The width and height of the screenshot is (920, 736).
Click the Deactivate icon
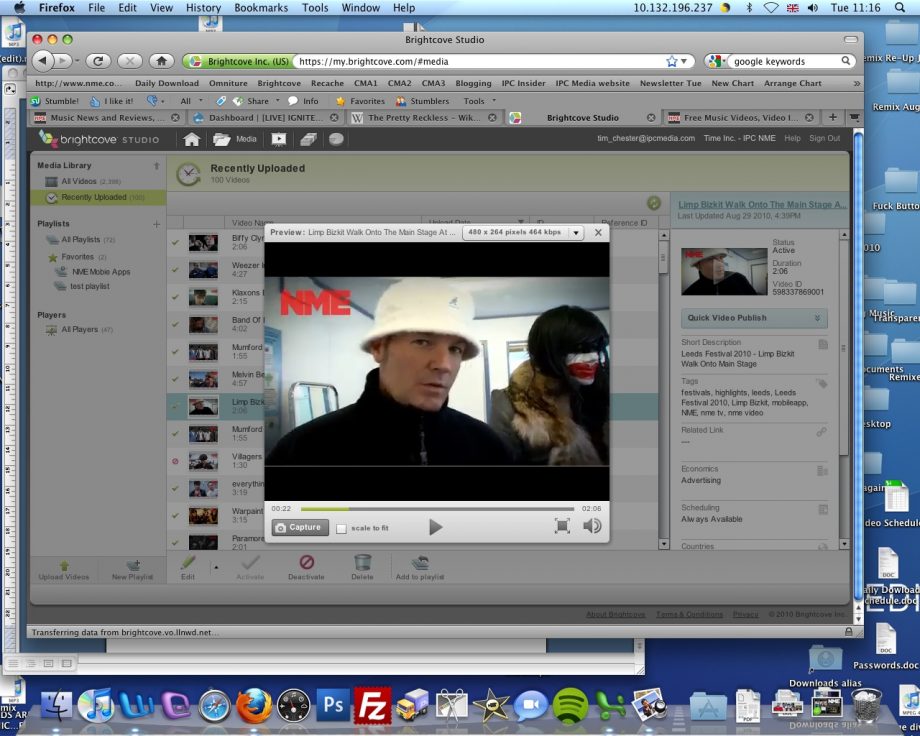(306, 562)
